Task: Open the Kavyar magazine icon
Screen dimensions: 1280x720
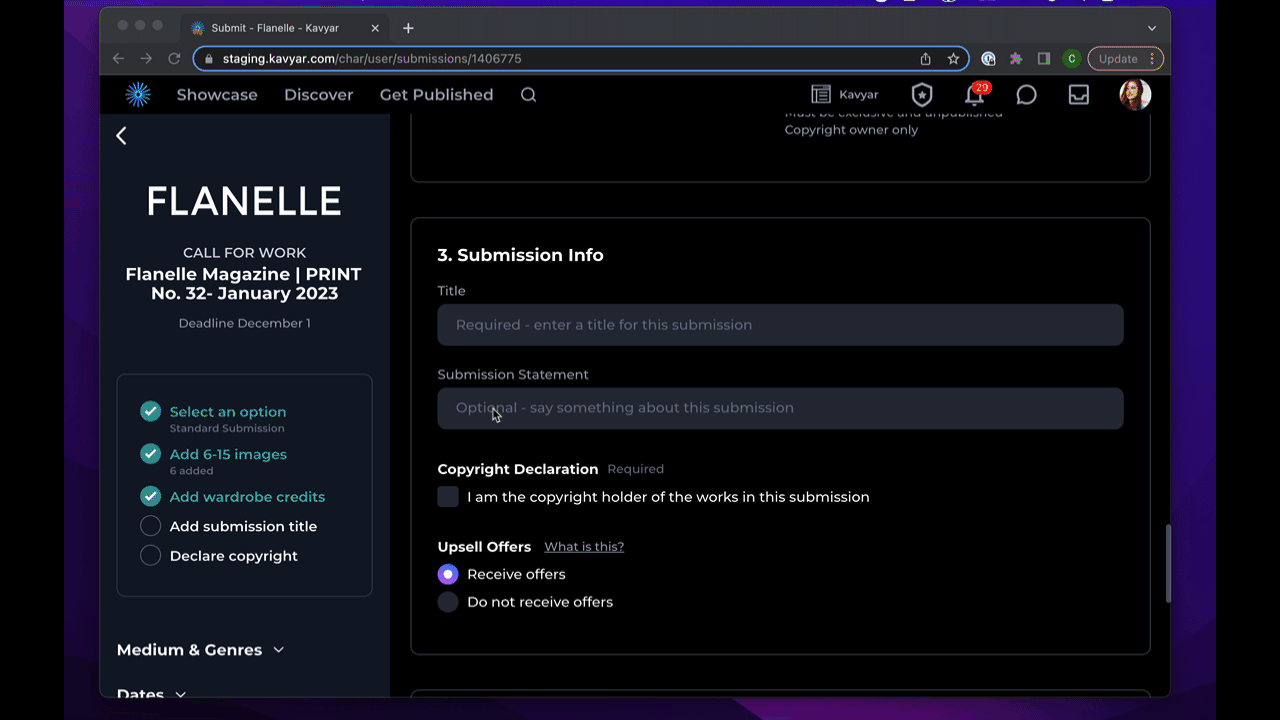Action: (821, 95)
